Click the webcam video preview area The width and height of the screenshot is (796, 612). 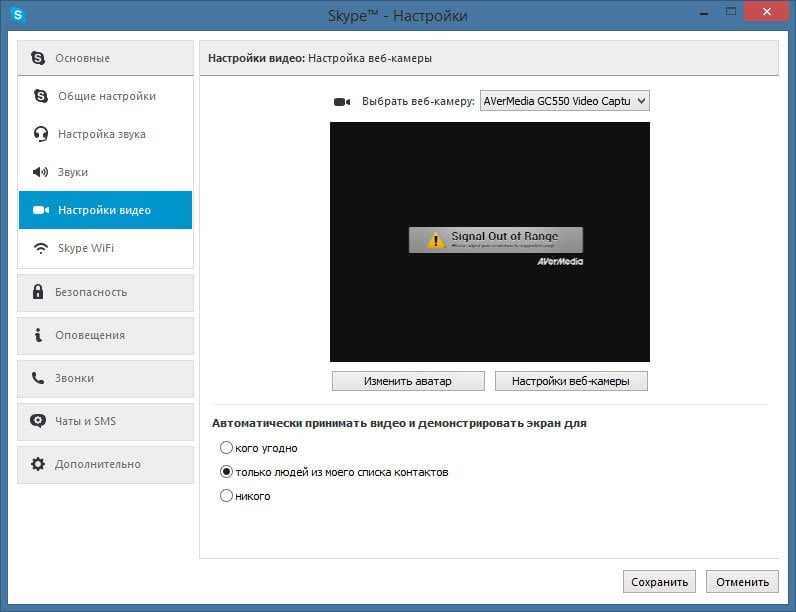[490, 242]
